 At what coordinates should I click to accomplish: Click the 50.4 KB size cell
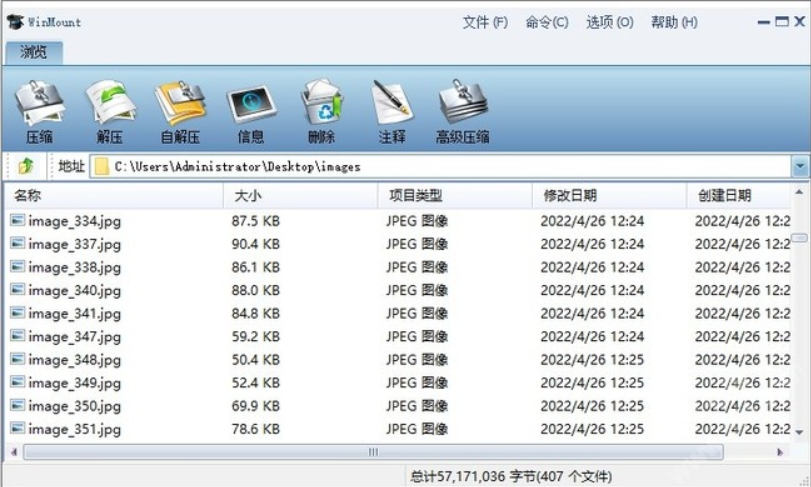[x=256, y=360]
